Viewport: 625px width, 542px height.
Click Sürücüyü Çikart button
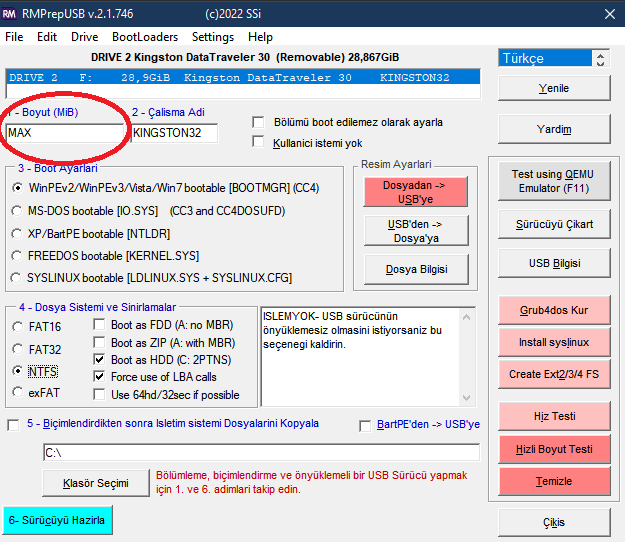(554, 224)
